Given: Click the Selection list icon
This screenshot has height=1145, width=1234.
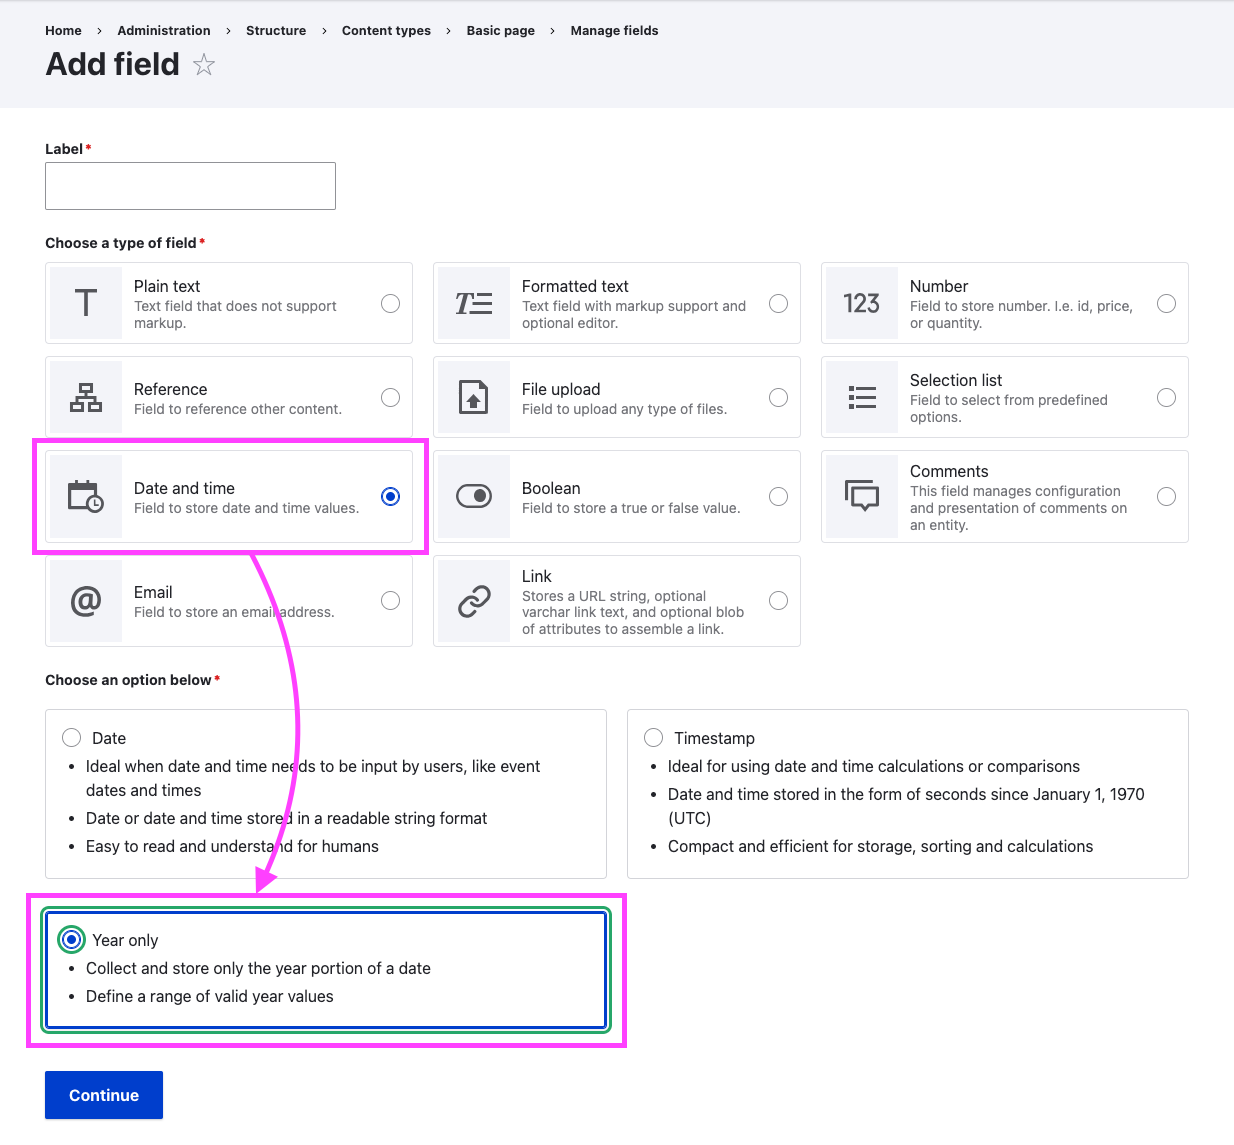Looking at the screenshot, I should (861, 397).
